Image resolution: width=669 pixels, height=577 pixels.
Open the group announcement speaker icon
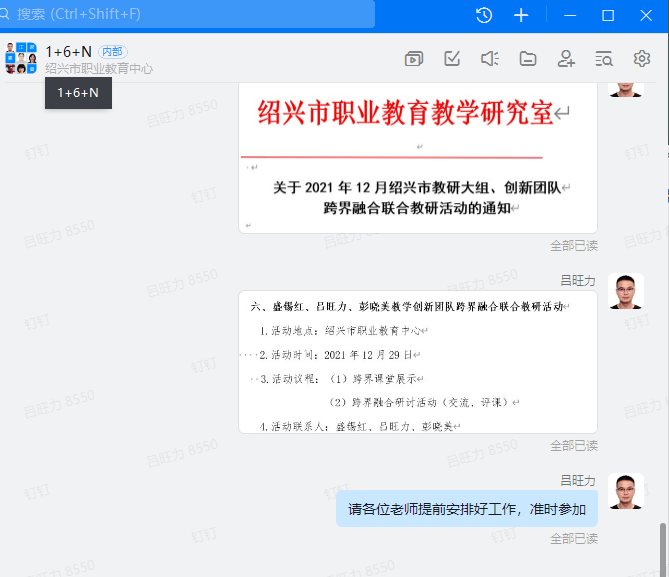click(x=489, y=59)
